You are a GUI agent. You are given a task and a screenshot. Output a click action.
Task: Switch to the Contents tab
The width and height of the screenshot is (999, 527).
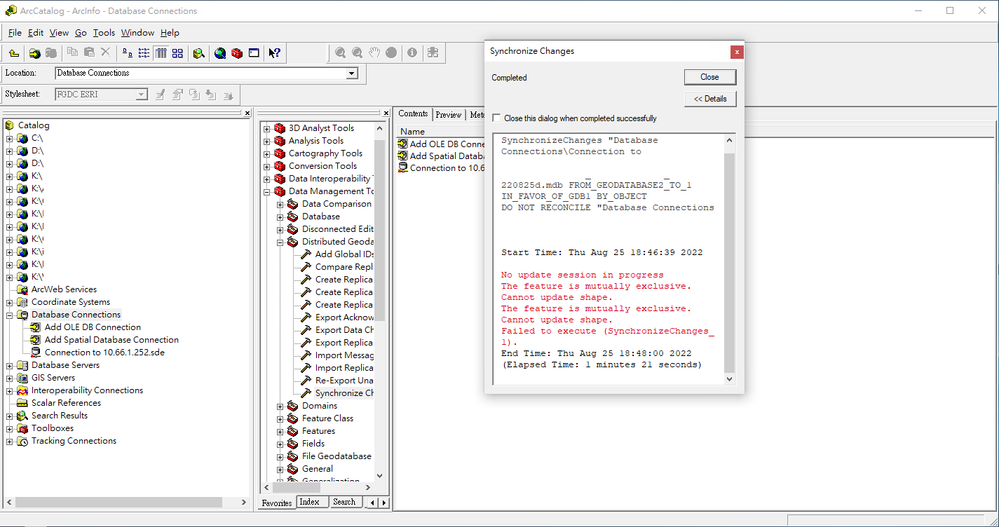[413, 113]
